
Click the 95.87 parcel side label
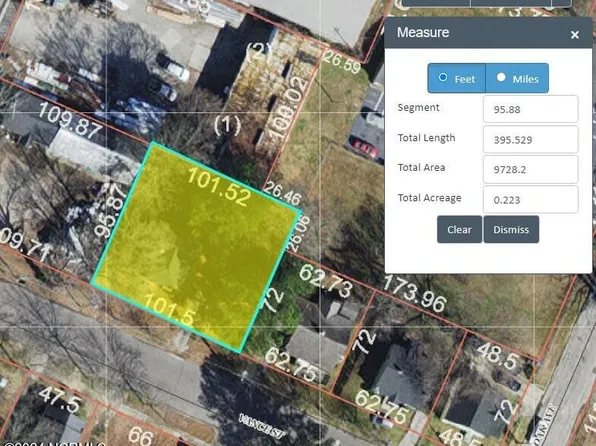(110, 211)
